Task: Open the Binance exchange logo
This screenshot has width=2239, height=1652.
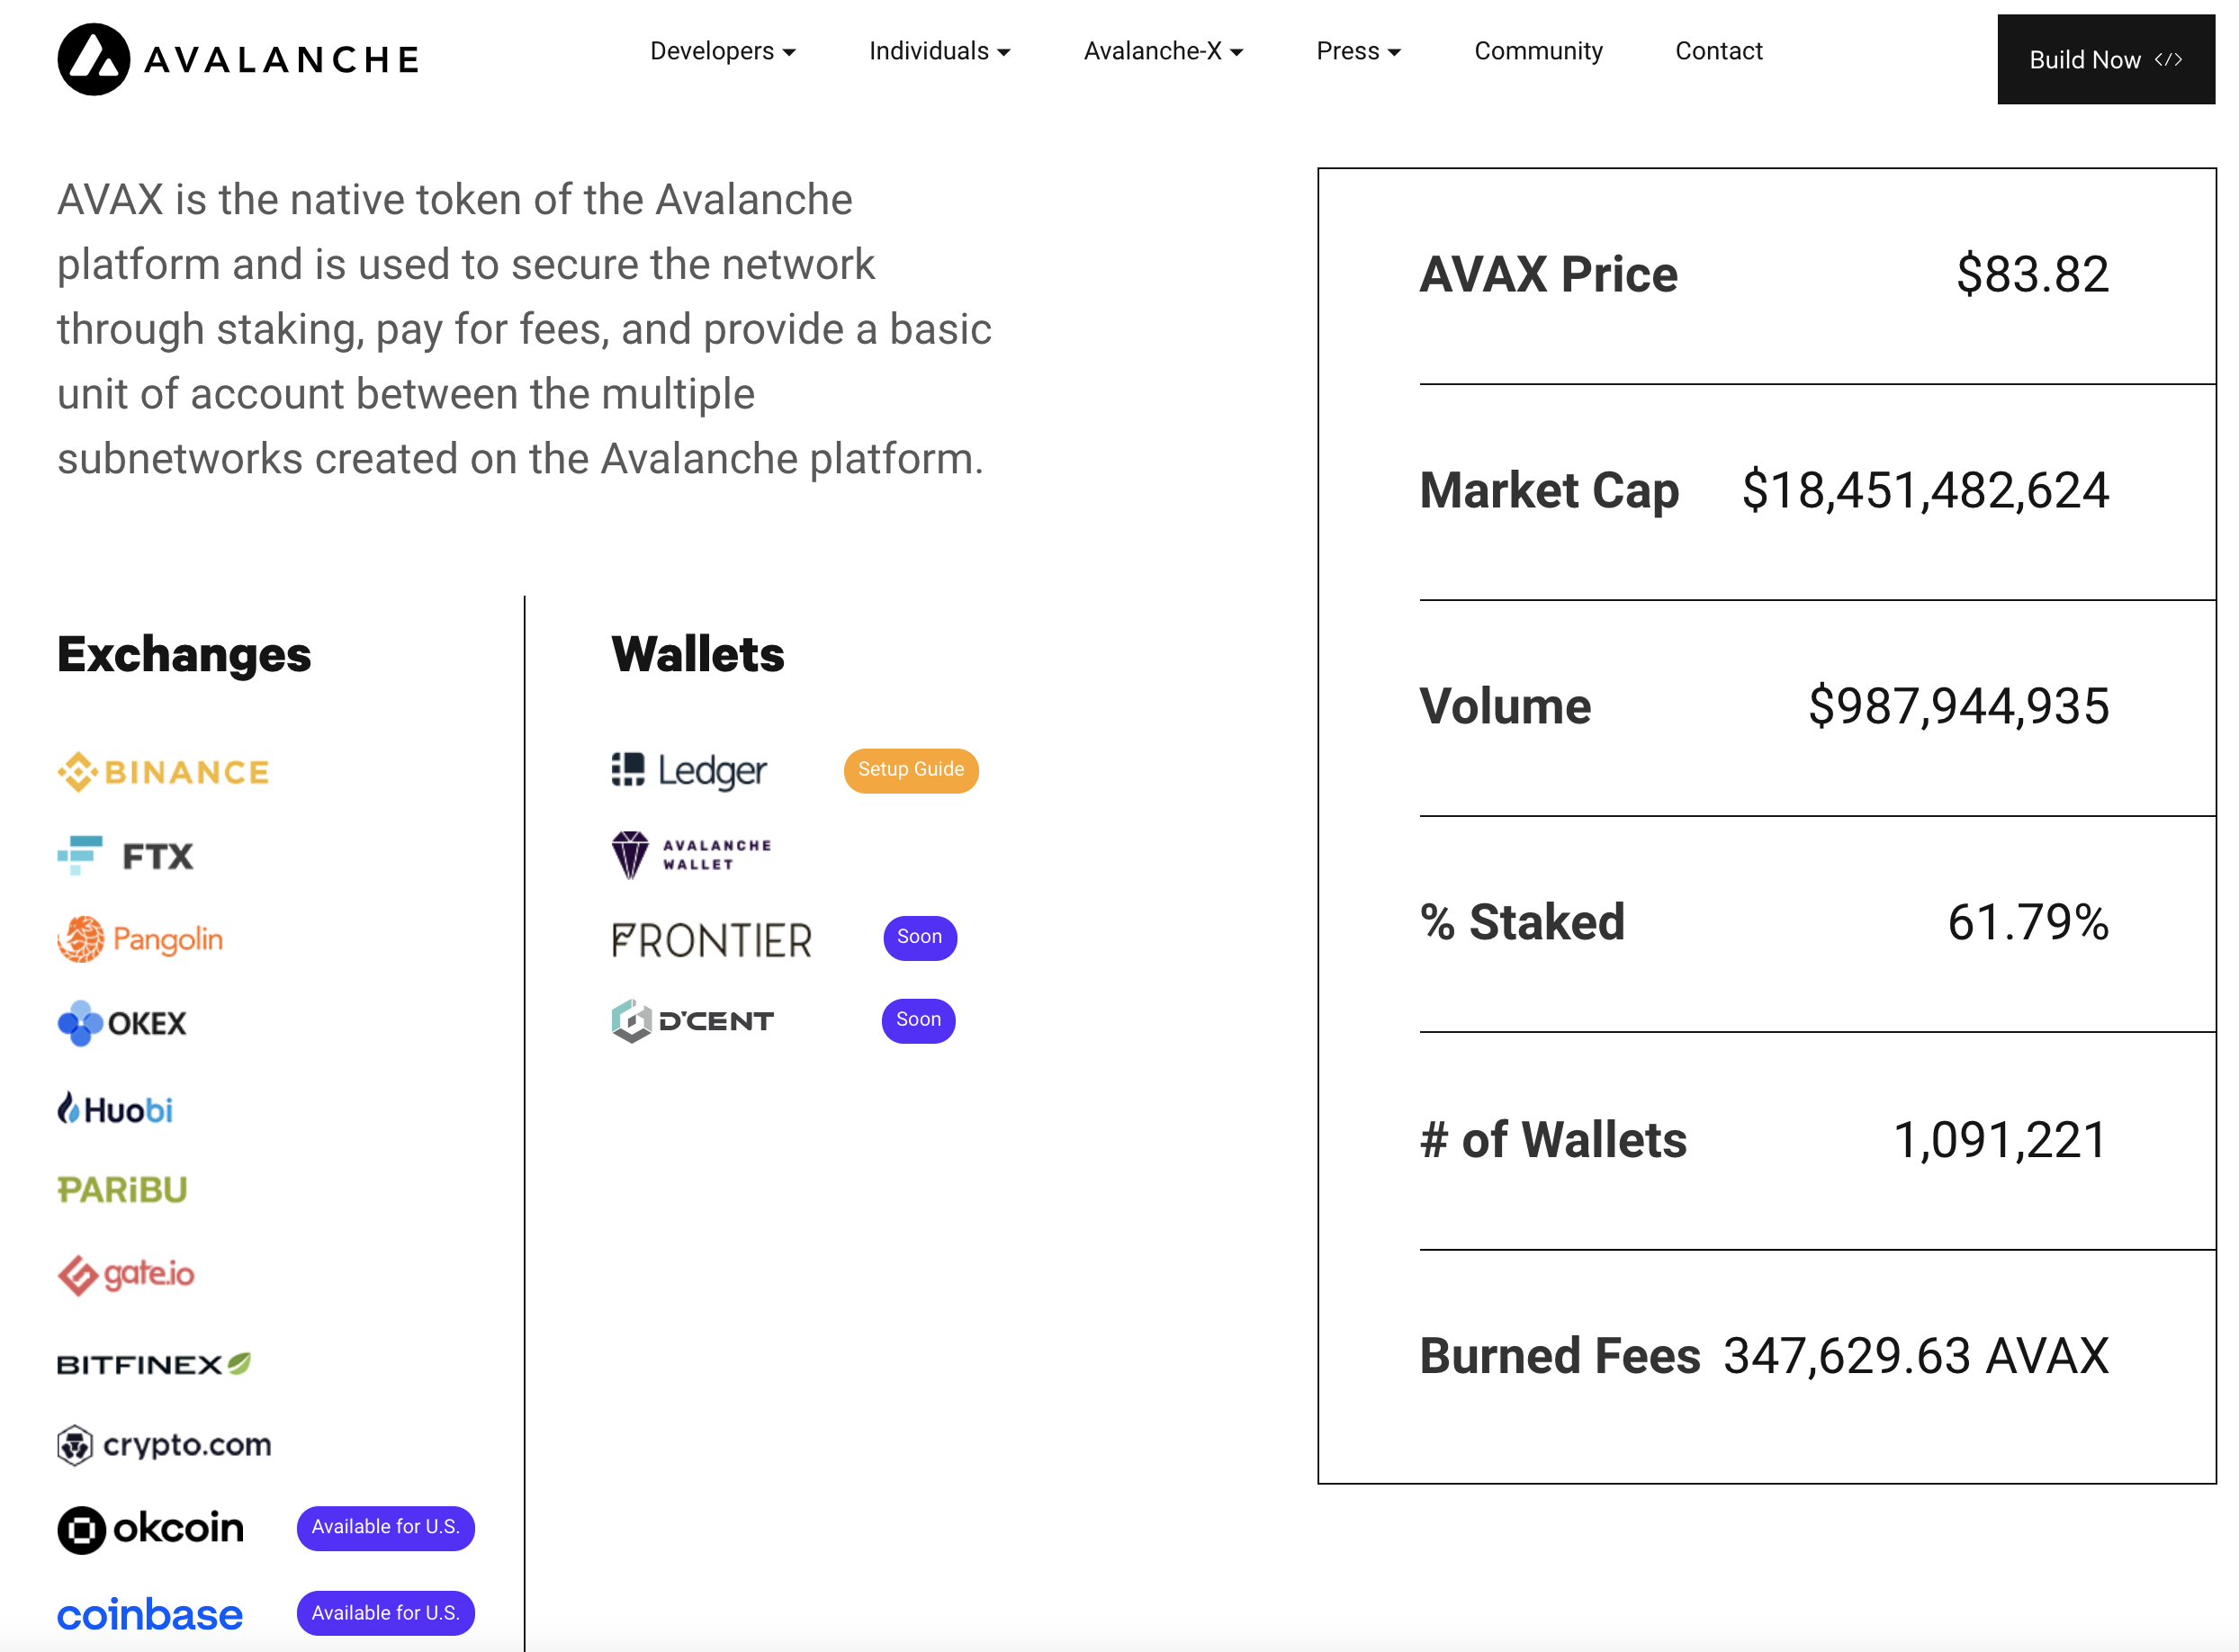Action: 164,772
